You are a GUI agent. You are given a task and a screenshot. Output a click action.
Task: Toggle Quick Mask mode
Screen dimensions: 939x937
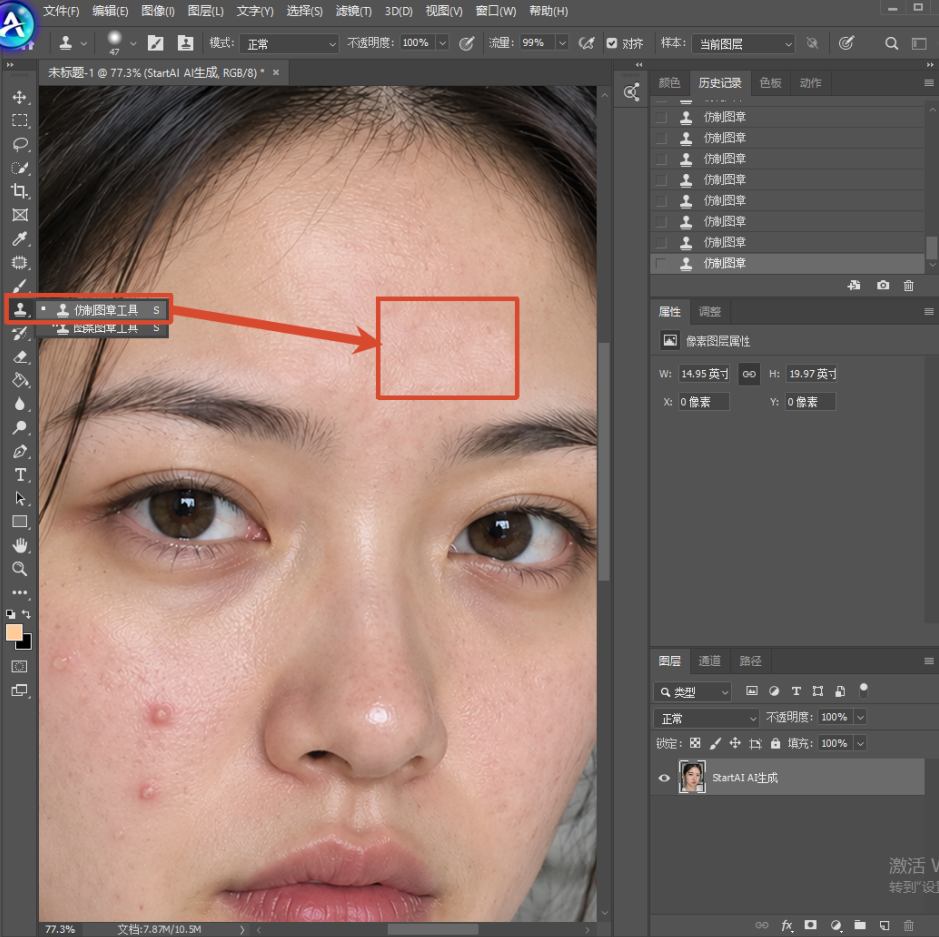[x=20, y=666]
